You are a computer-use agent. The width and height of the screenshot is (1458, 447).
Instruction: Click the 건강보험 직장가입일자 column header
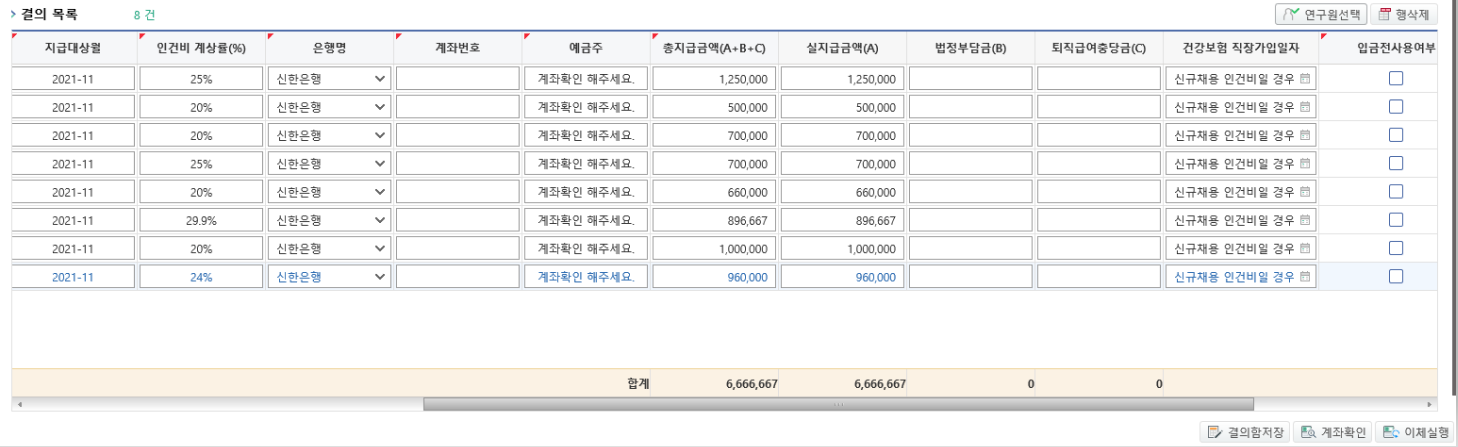pos(1240,47)
